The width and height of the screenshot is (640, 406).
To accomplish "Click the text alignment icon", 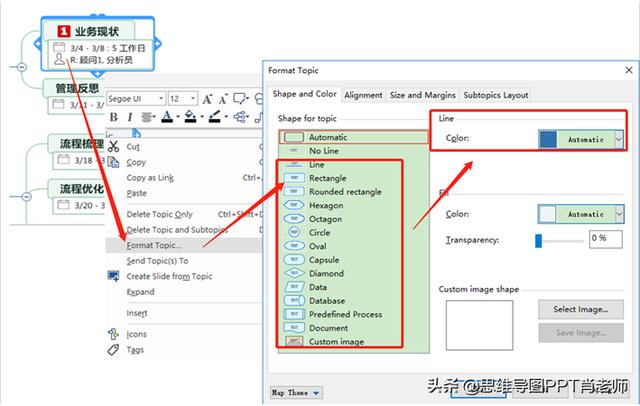I will click(147, 118).
